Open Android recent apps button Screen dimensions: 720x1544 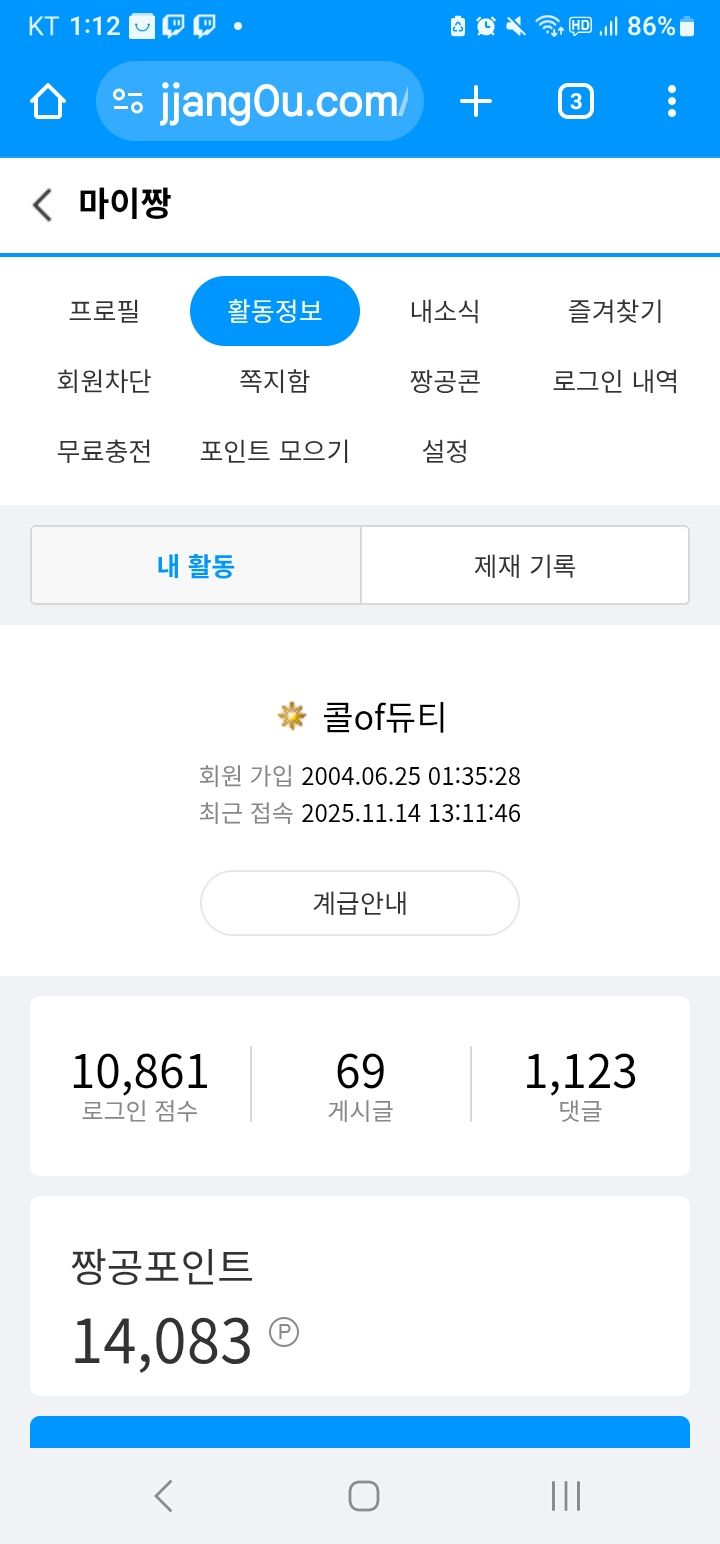click(x=565, y=1496)
